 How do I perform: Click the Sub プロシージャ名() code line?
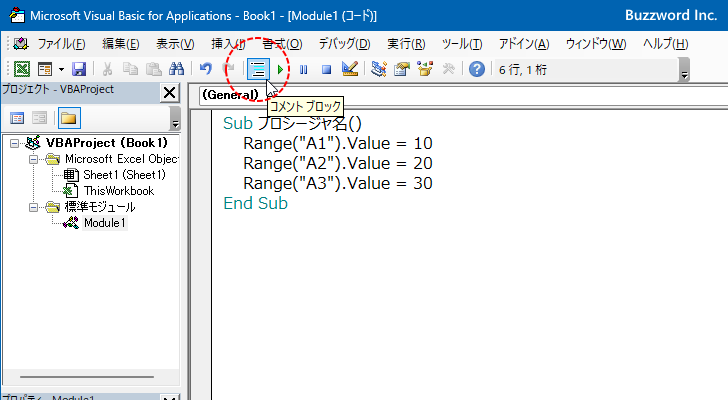(292, 123)
